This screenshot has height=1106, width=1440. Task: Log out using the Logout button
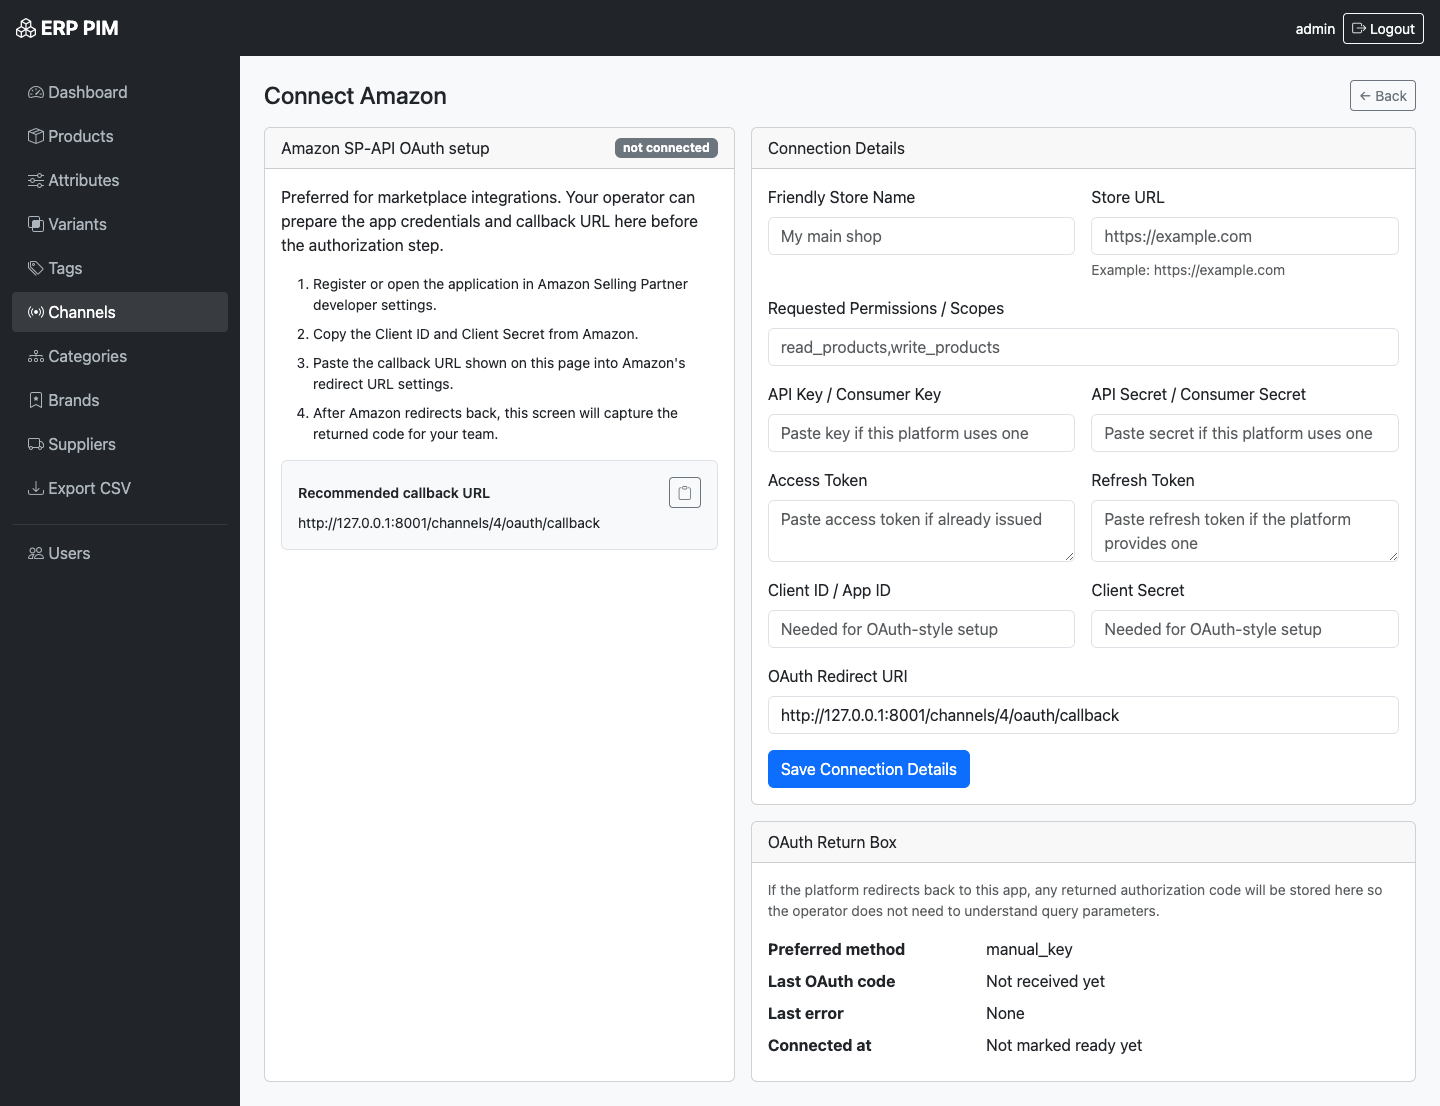tap(1382, 29)
